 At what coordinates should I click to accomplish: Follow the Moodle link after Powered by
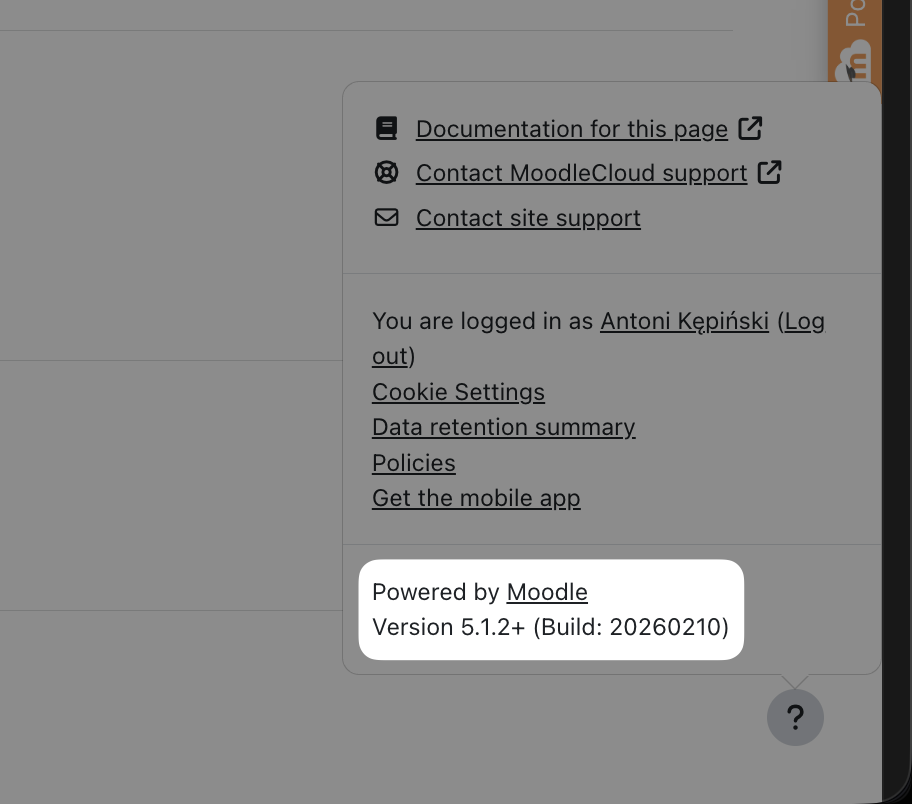(547, 592)
